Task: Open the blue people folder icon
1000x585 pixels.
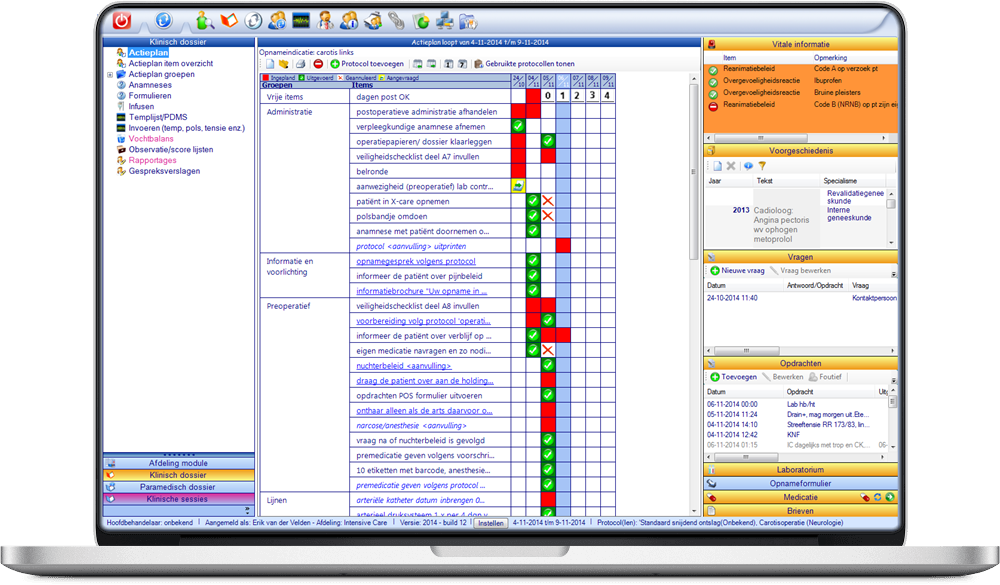Action: [468, 21]
